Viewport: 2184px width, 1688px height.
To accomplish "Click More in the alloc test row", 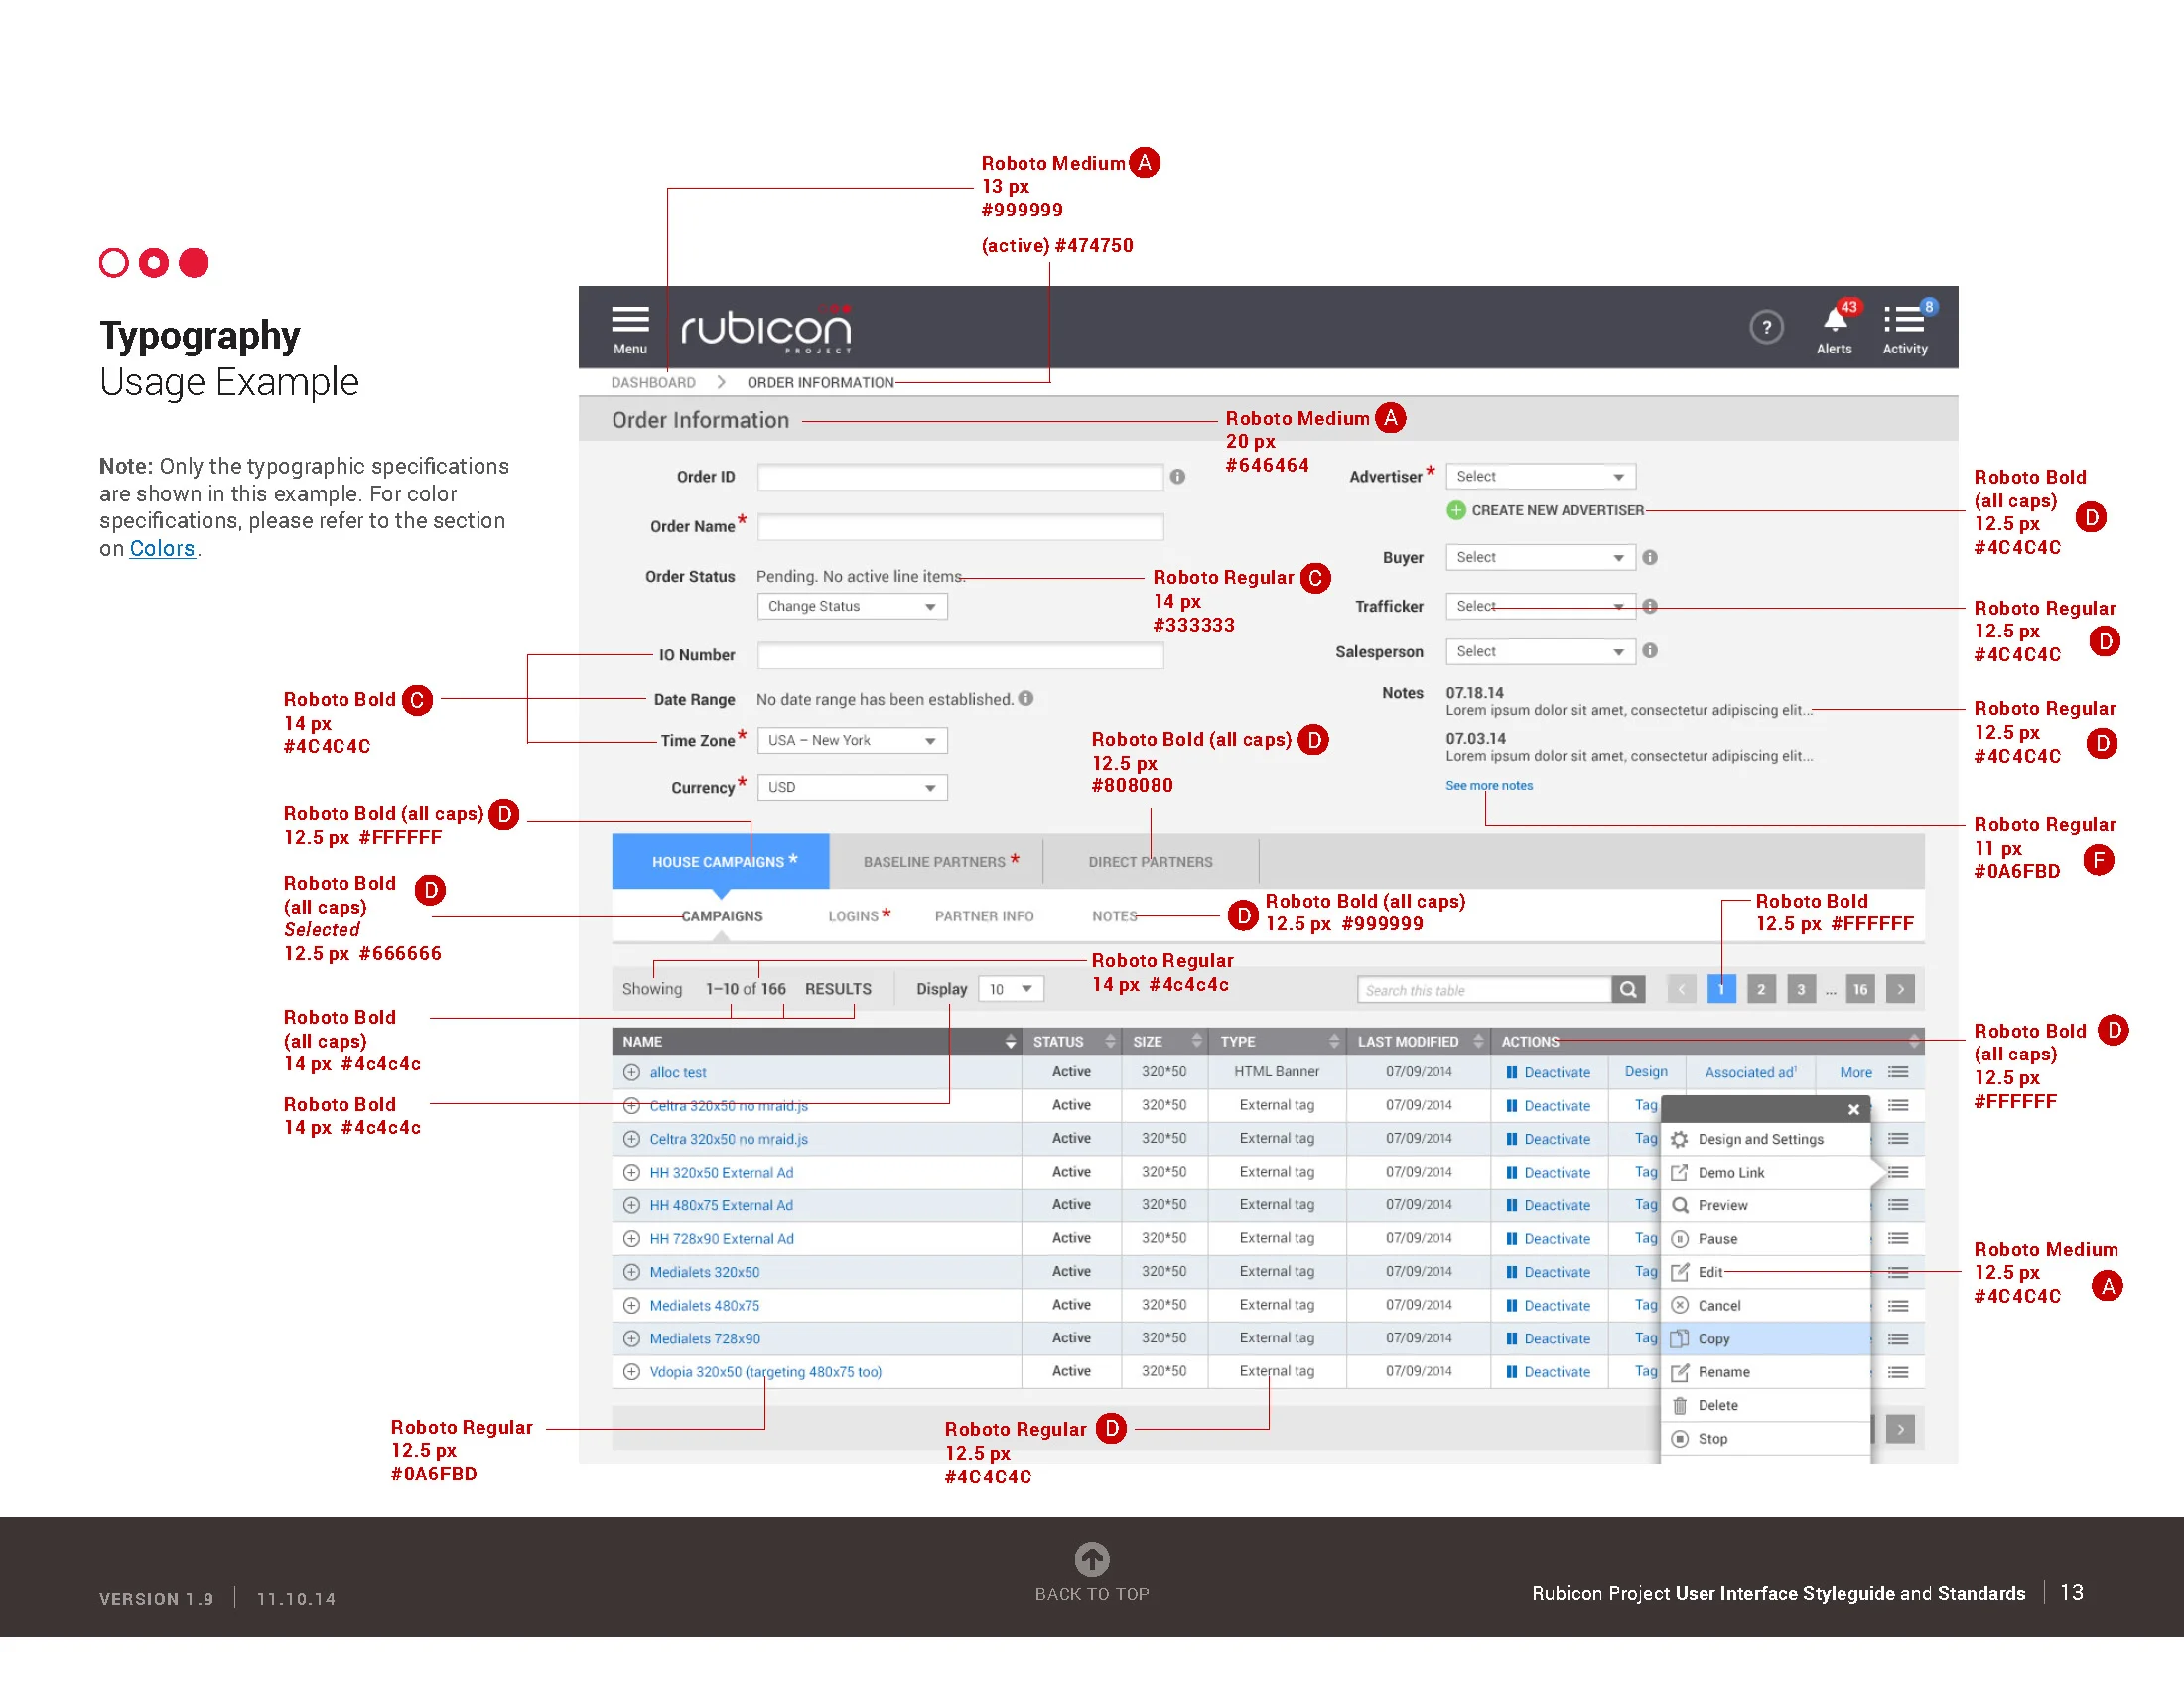I will click(x=1856, y=1073).
